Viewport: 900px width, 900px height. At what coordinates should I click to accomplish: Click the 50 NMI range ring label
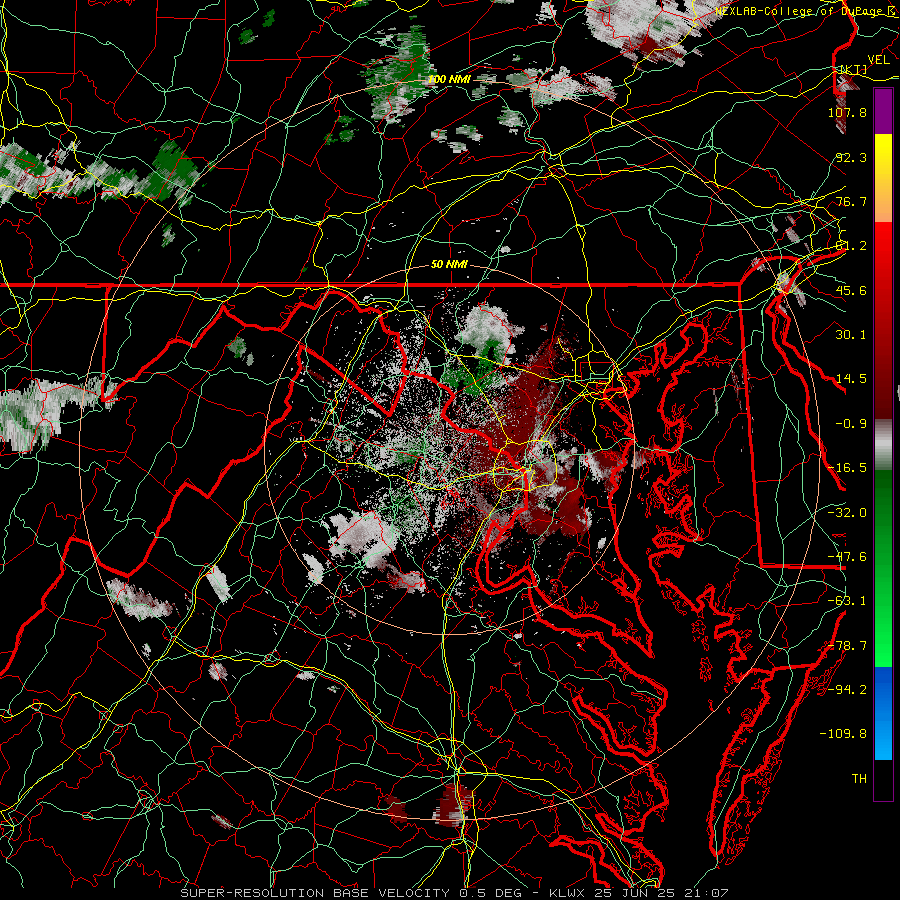449,264
